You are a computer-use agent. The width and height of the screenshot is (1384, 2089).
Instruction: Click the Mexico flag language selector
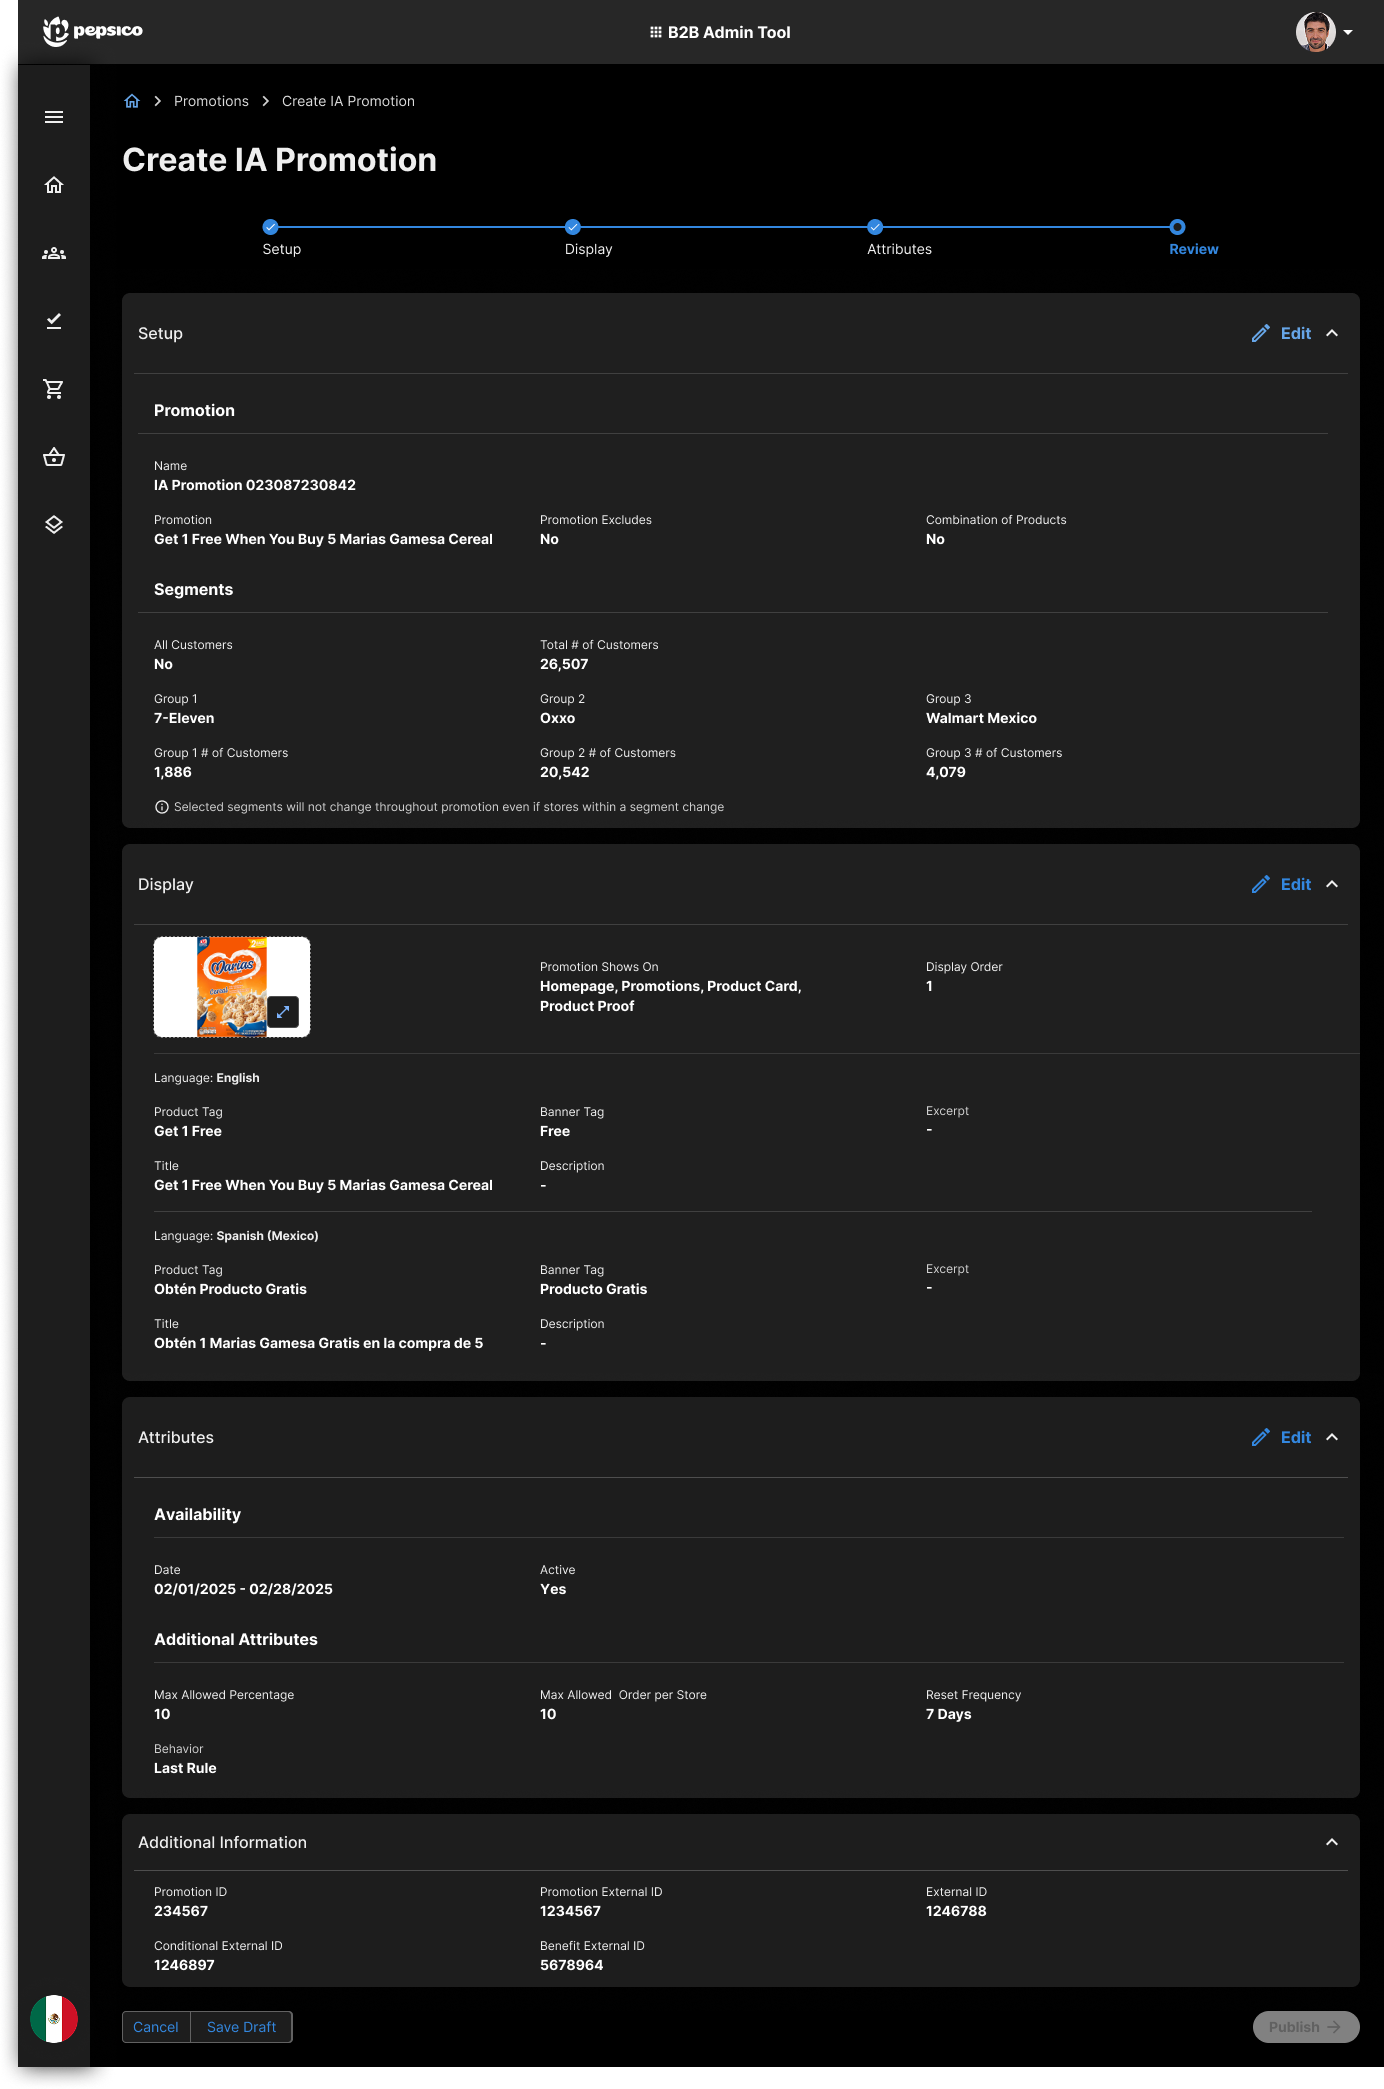click(54, 2019)
